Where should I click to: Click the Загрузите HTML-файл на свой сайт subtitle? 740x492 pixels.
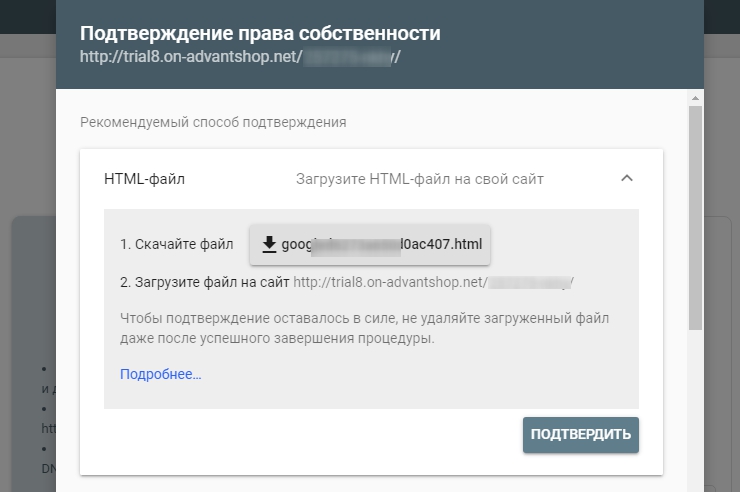420,179
